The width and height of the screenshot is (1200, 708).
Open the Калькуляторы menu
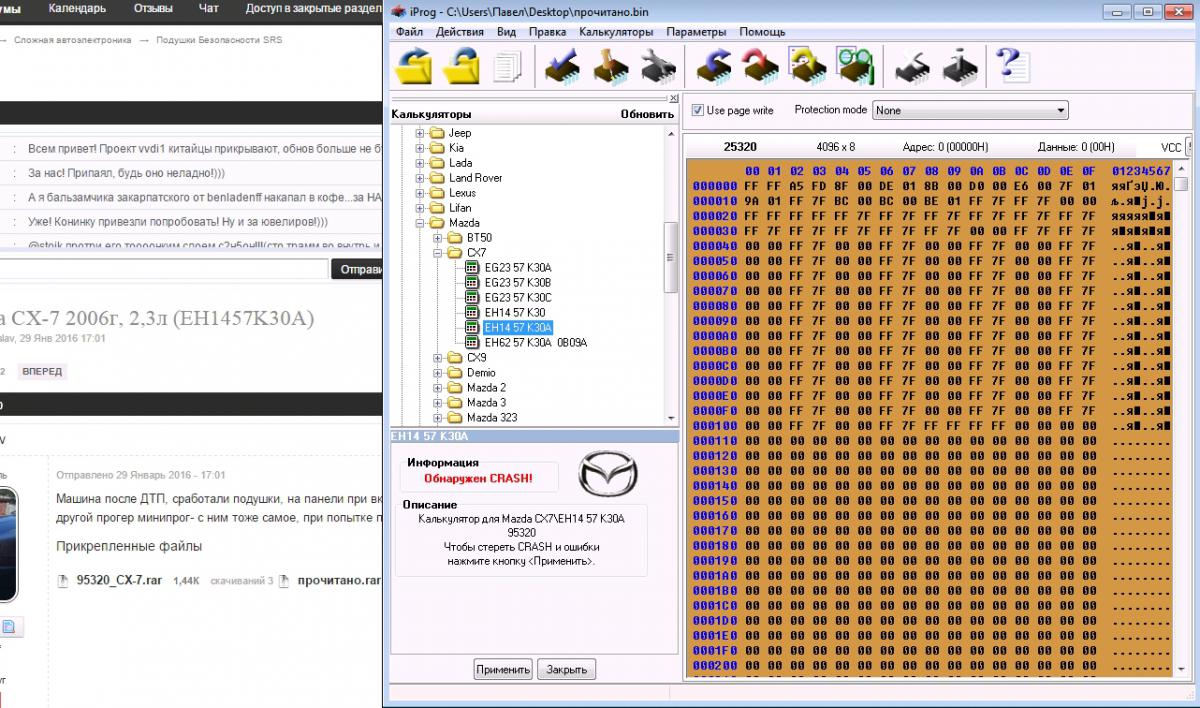(x=616, y=32)
